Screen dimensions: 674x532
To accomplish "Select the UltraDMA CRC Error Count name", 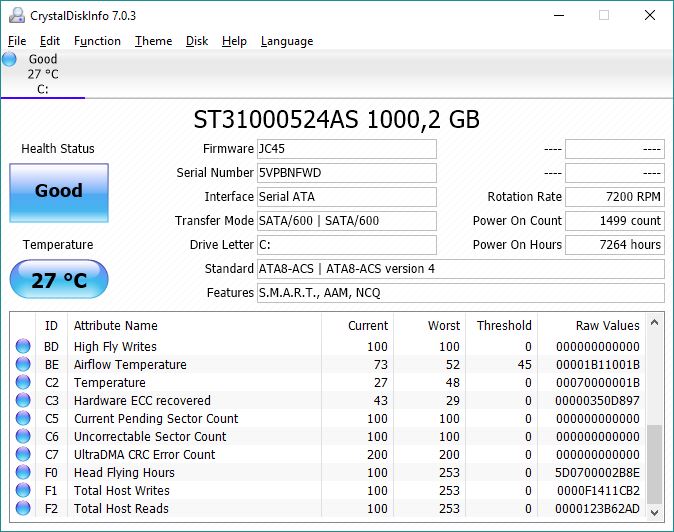I will pyautogui.click(x=144, y=455).
